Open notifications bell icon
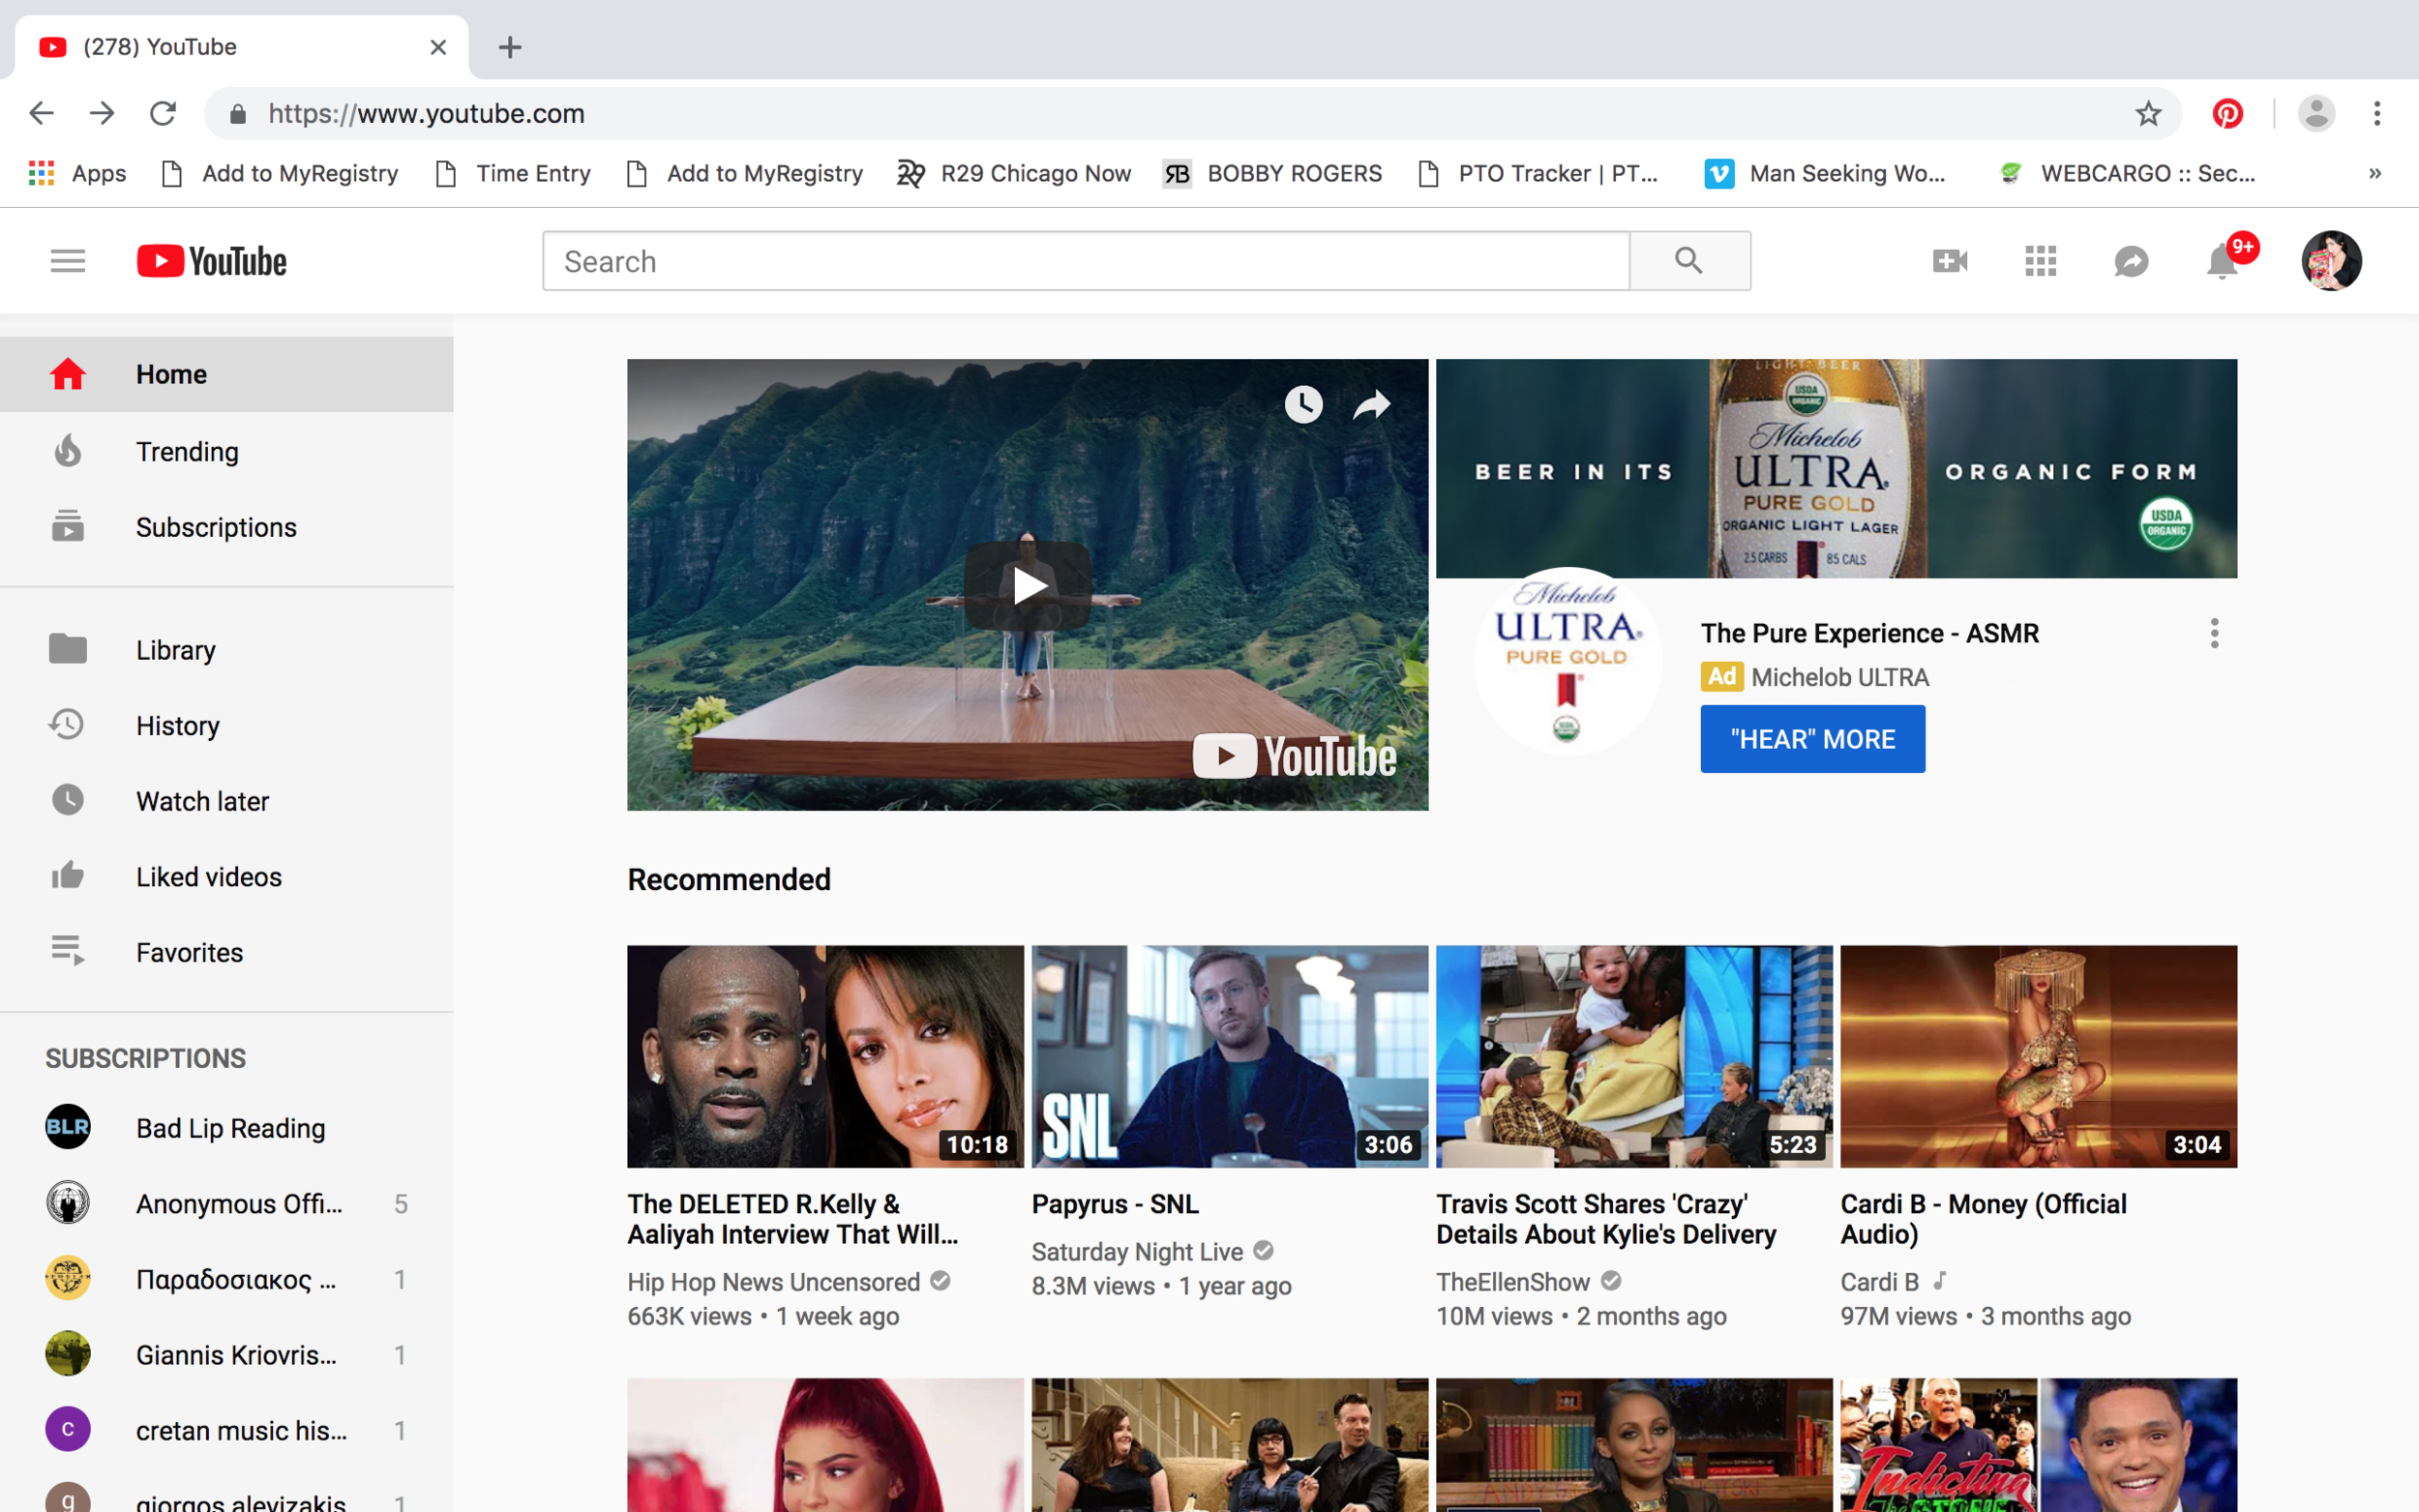The image size is (2419, 1512). 2222,262
